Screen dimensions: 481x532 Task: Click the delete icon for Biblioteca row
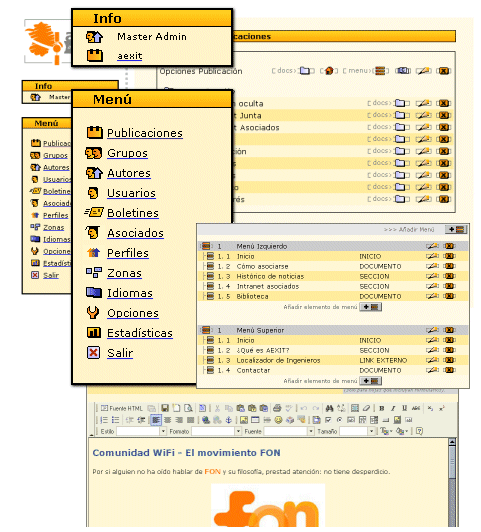(449, 296)
